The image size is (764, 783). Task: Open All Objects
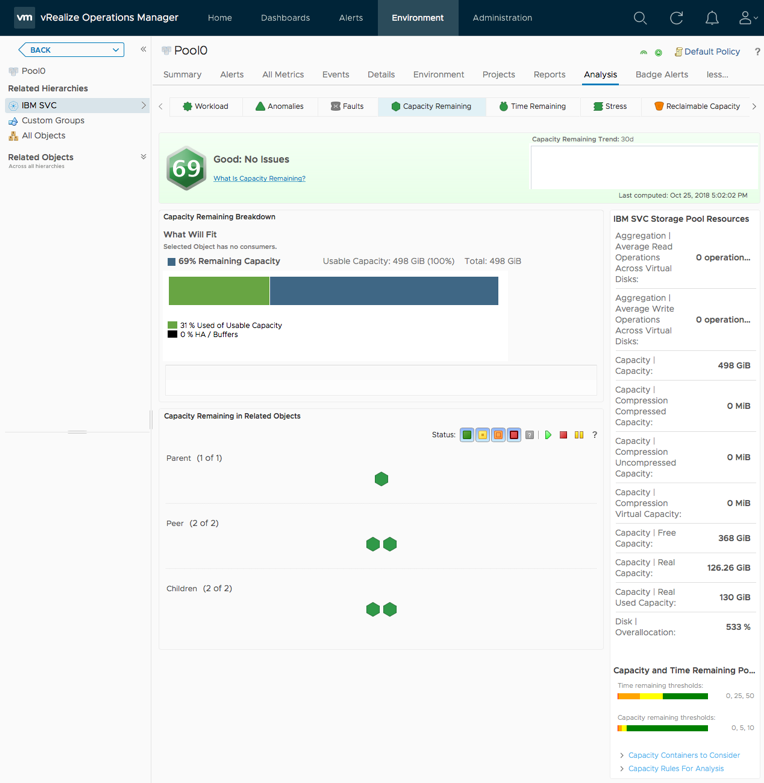[x=43, y=135]
